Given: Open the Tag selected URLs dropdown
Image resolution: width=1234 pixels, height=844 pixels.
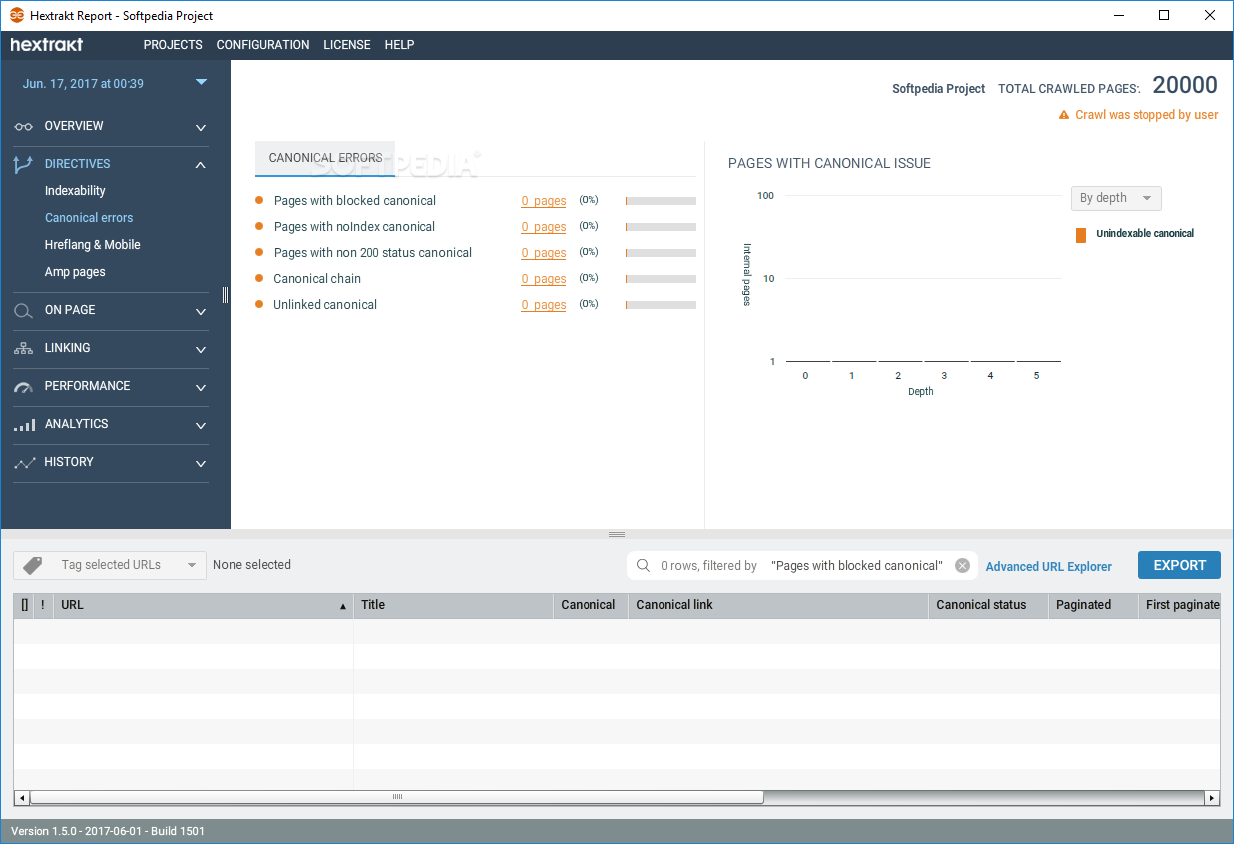Looking at the screenshot, I should (x=110, y=565).
